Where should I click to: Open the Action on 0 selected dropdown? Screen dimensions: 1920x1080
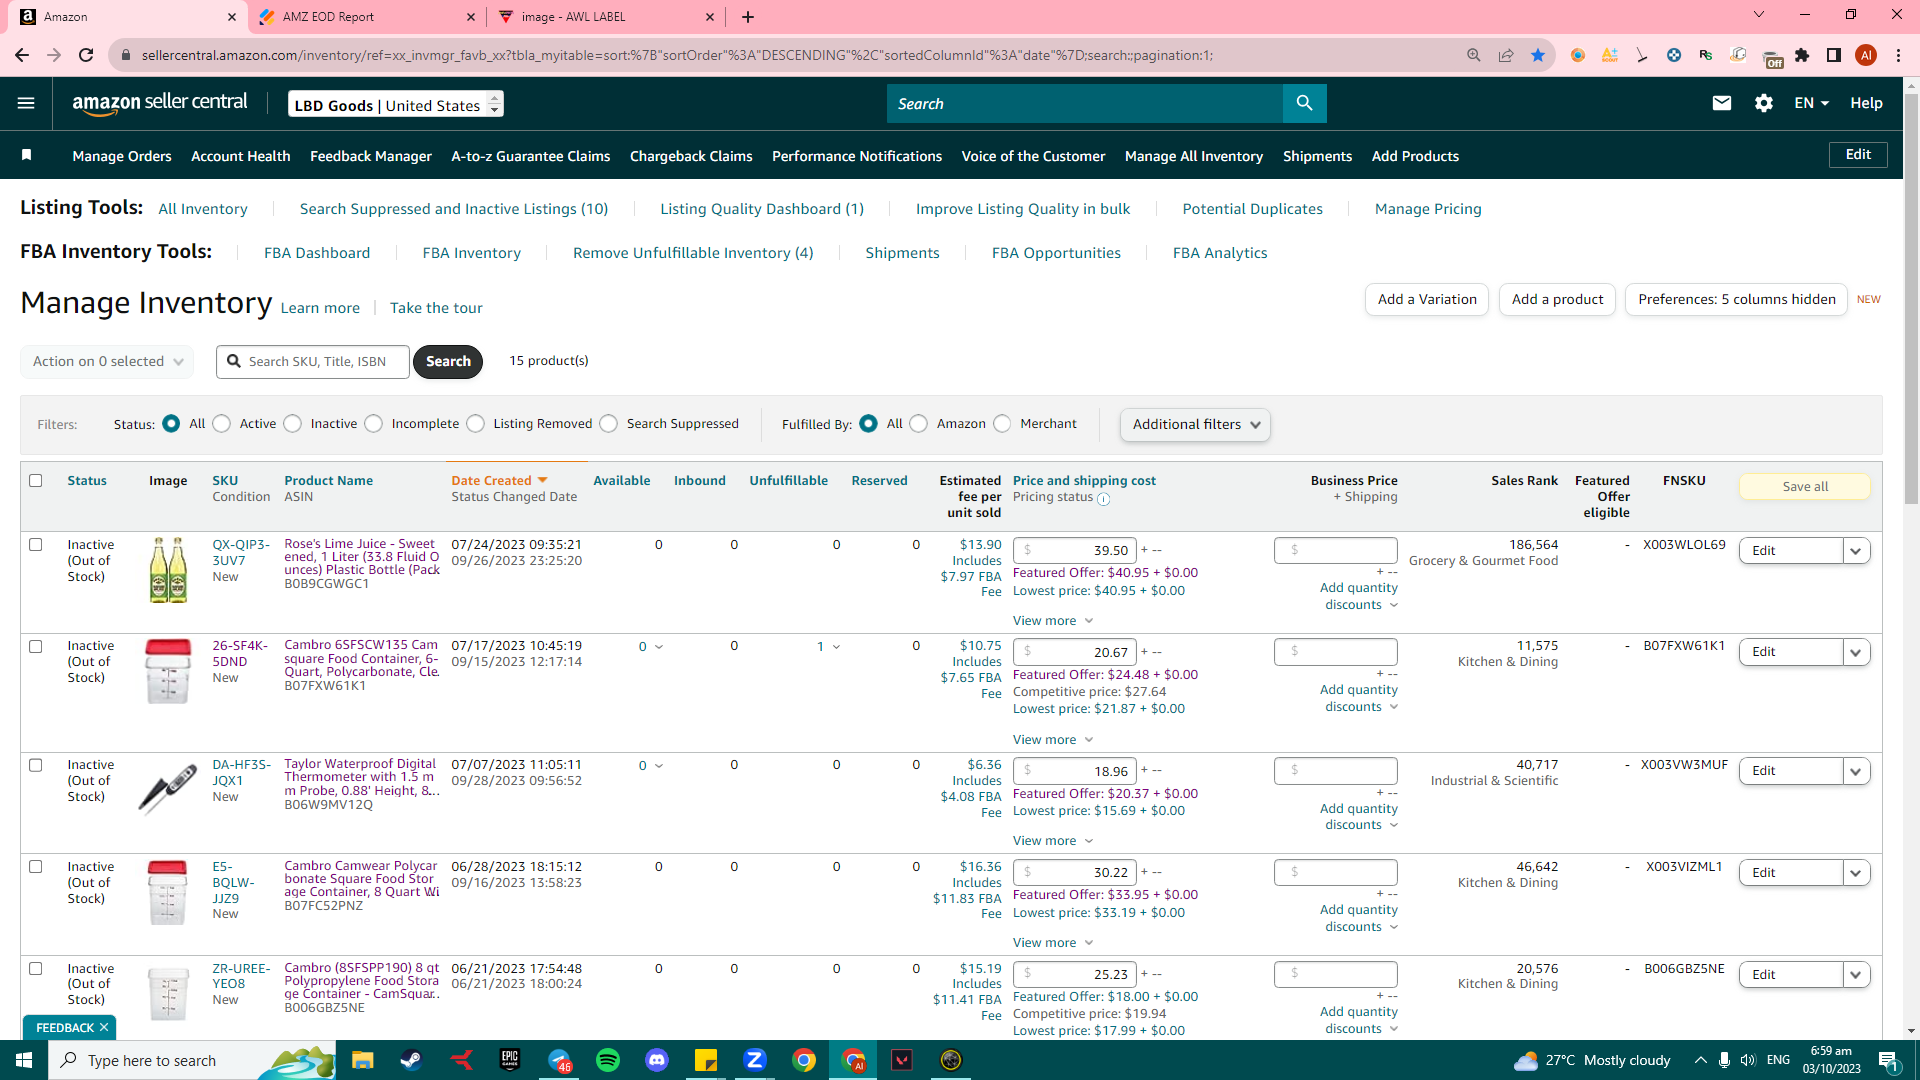[107, 362]
